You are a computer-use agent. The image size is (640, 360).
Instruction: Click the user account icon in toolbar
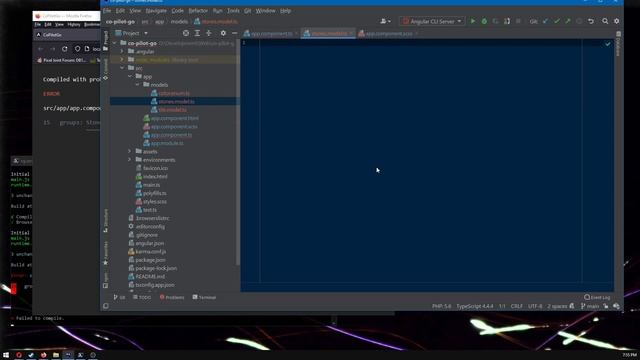click(x=385, y=21)
